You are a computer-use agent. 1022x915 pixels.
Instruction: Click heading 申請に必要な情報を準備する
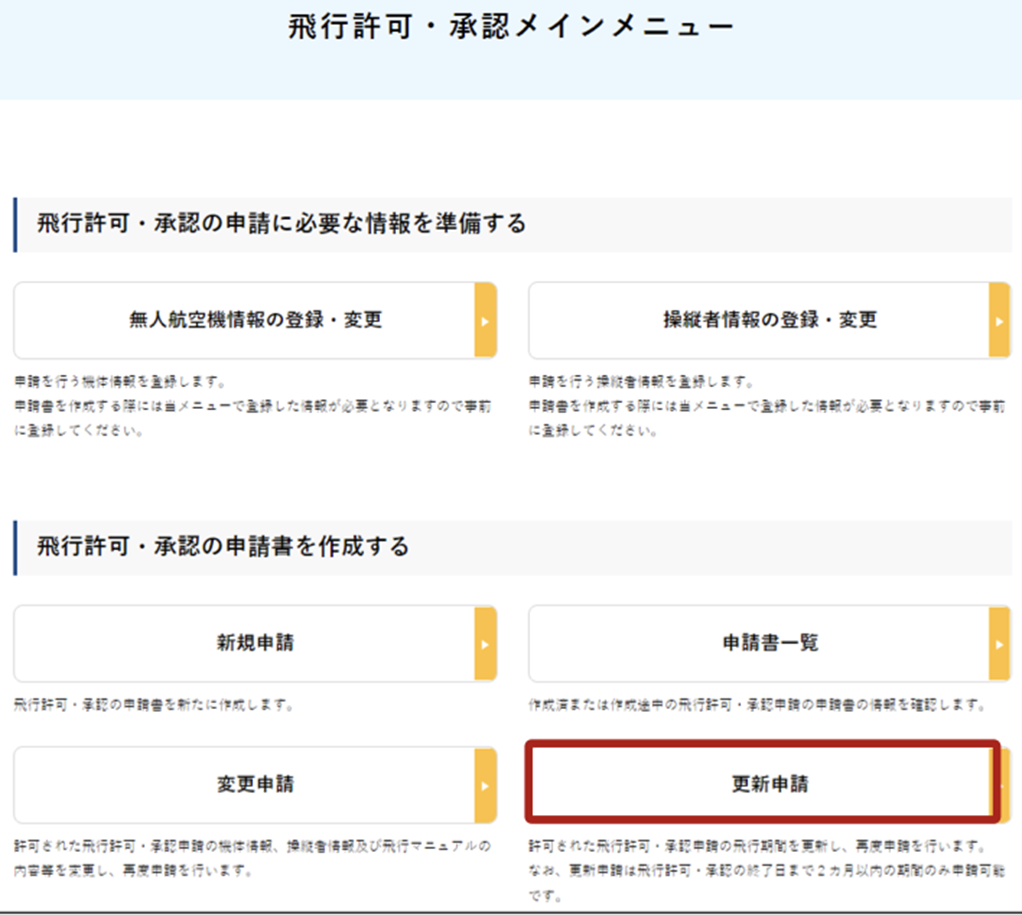click(x=281, y=223)
